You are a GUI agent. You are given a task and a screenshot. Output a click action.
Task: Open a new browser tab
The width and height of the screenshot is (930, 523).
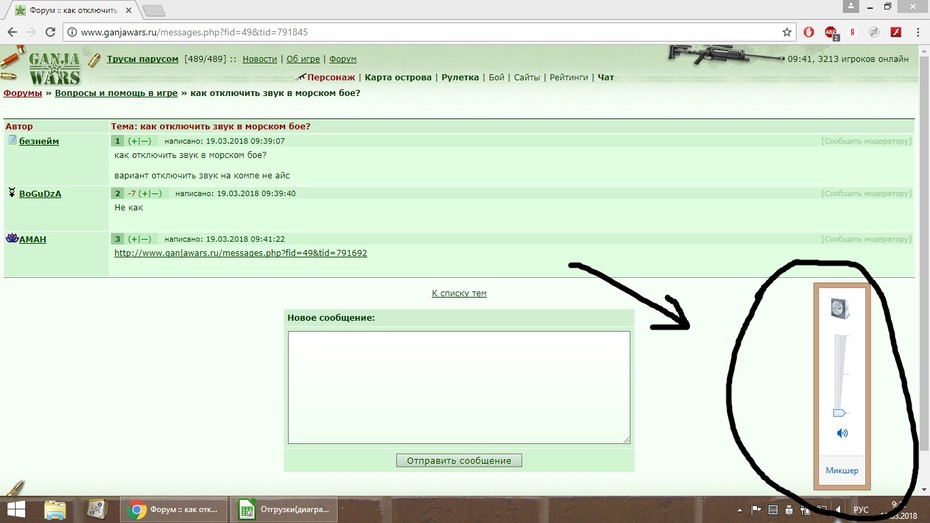click(x=154, y=10)
